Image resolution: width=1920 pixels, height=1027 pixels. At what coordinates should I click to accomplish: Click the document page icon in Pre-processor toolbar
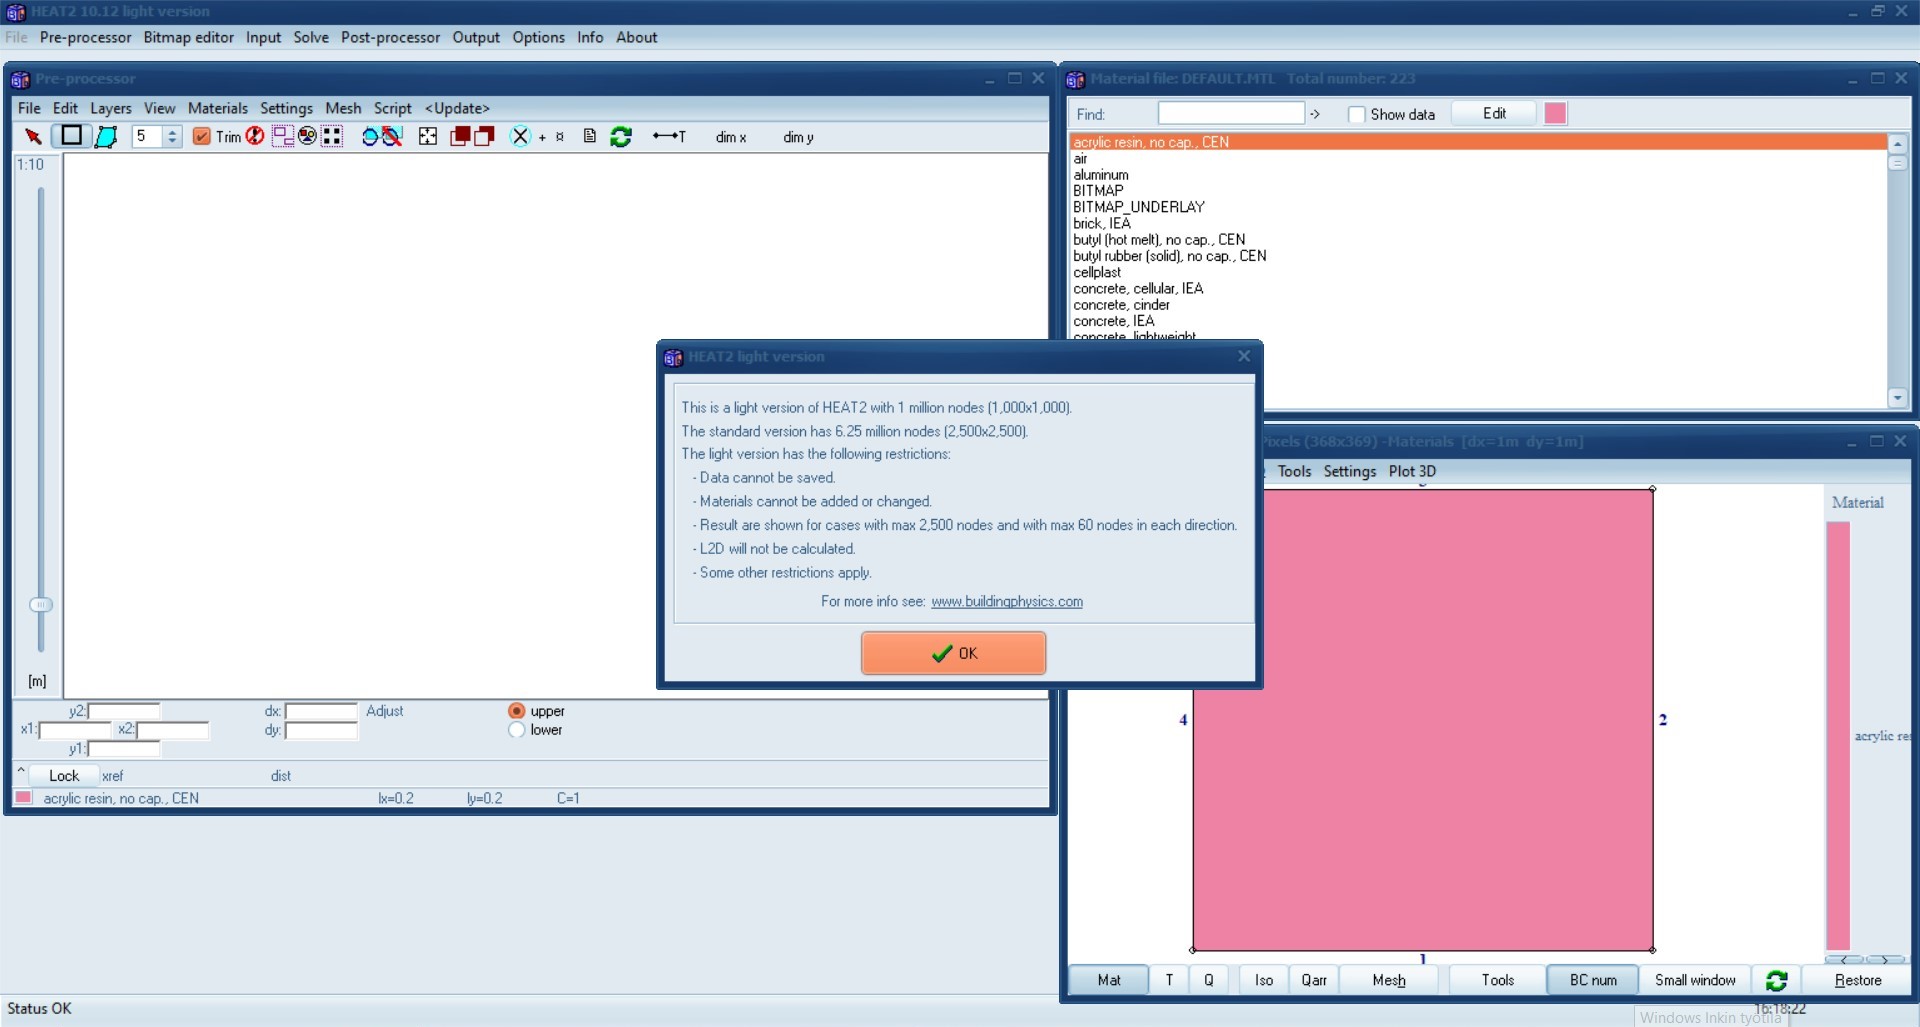click(x=590, y=136)
